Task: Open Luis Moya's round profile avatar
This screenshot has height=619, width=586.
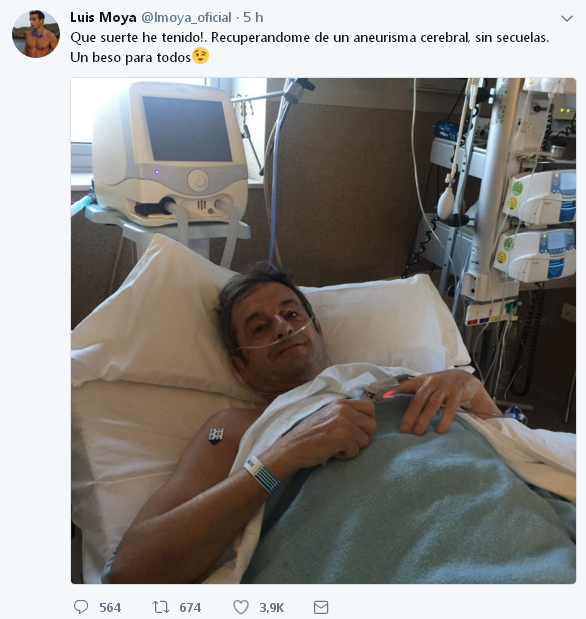Action: (x=36, y=34)
